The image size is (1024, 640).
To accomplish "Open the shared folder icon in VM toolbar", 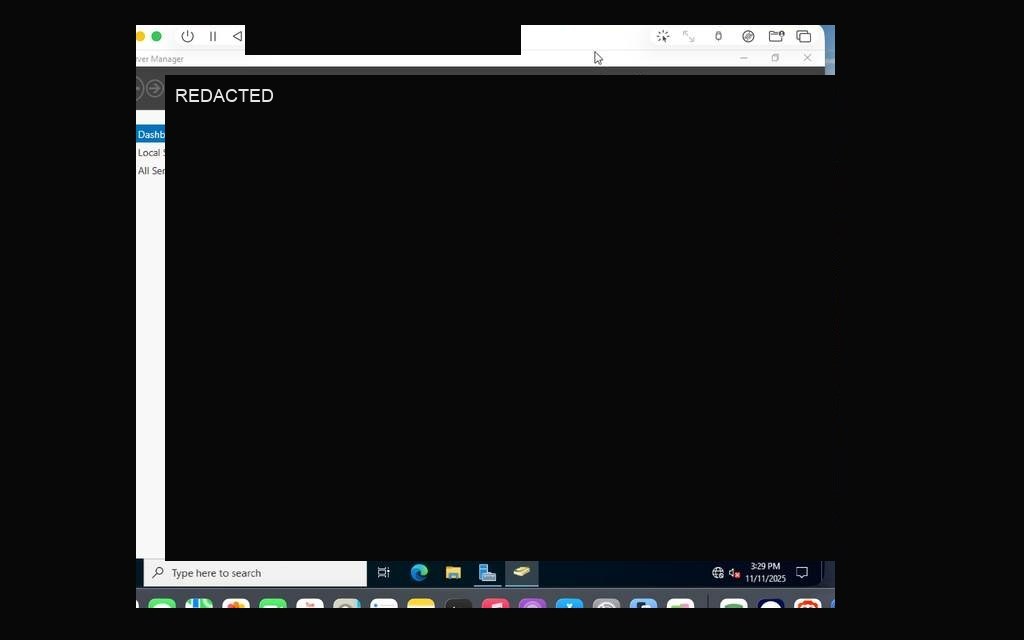I will (x=776, y=37).
